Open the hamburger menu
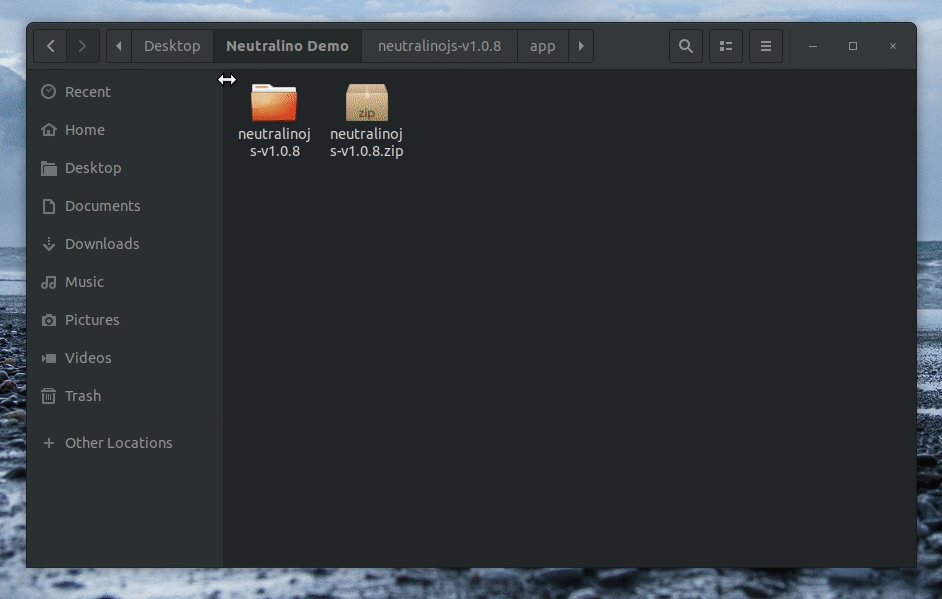This screenshot has width=942, height=599. 765,46
